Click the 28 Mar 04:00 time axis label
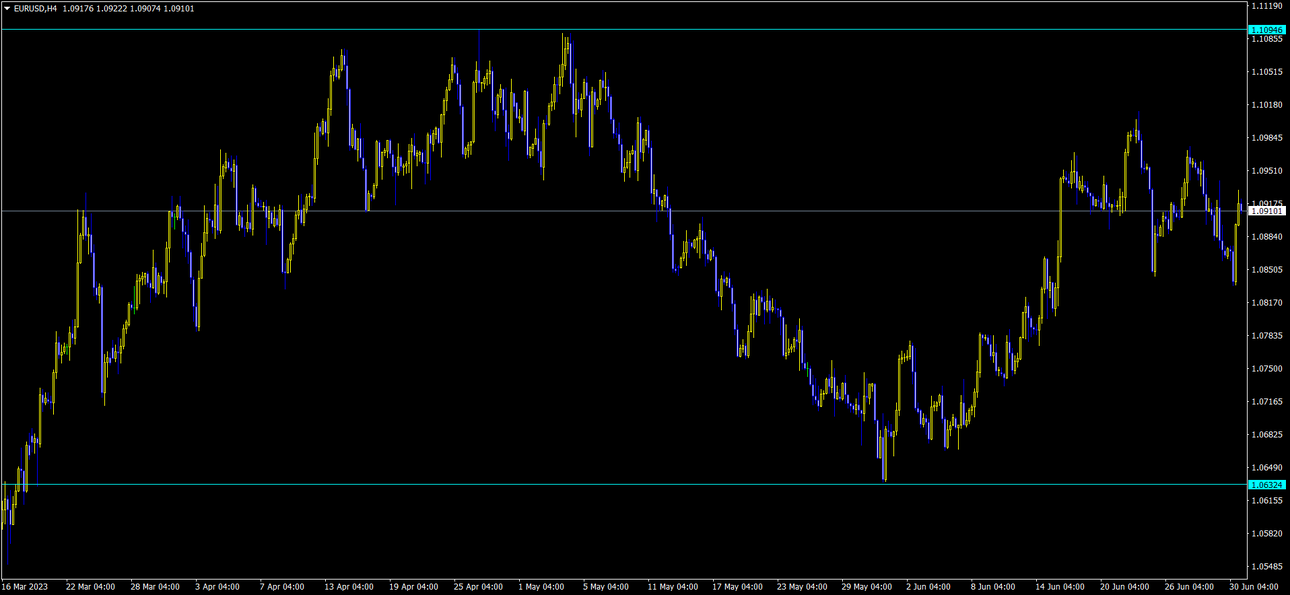Image resolution: width=1290 pixels, height=595 pixels. coord(155,587)
